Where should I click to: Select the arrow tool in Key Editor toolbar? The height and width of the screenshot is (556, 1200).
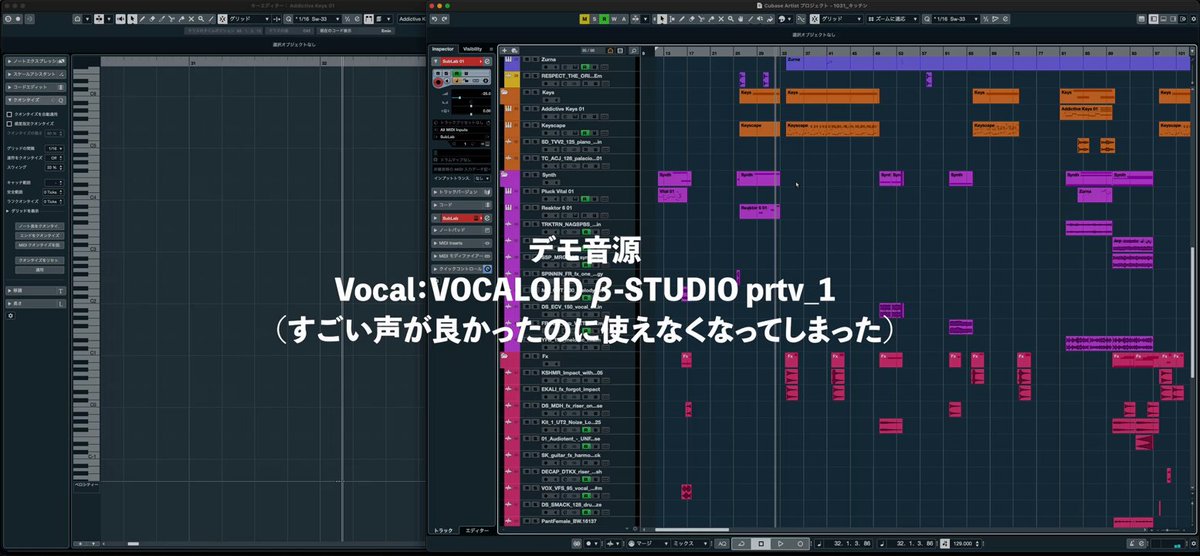pyautogui.click(x=133, y=18)
